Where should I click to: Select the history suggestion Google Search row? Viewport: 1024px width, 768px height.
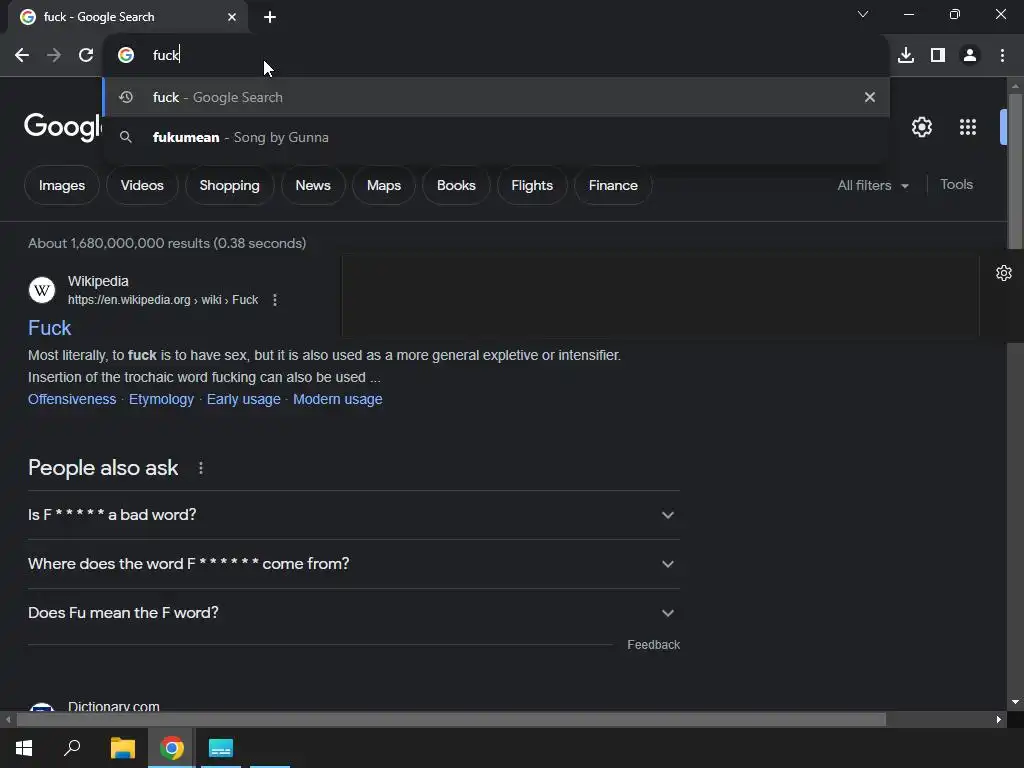[x=496, y=97]
